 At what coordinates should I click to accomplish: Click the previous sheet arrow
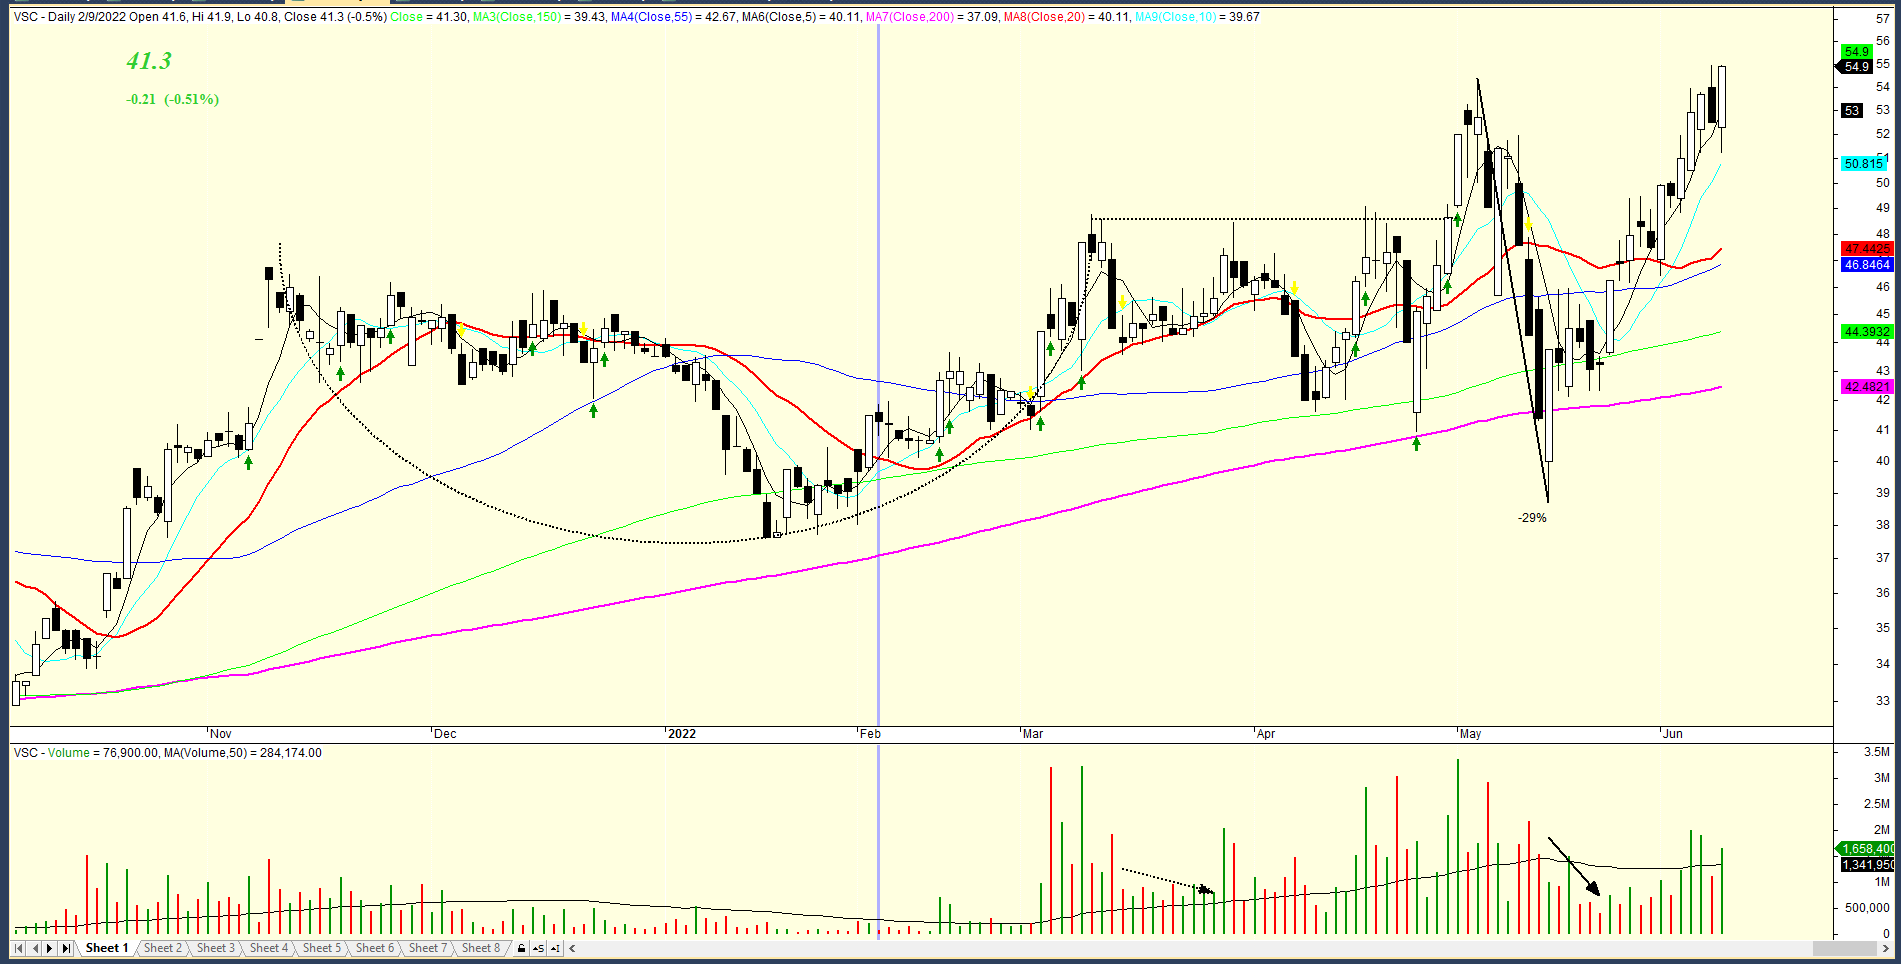35,948
